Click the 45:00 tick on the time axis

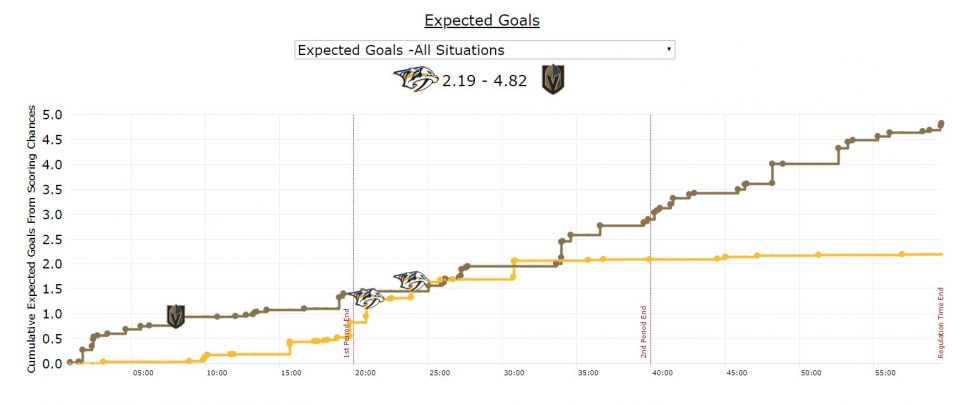pyautogui.click(x=737, y=374)
